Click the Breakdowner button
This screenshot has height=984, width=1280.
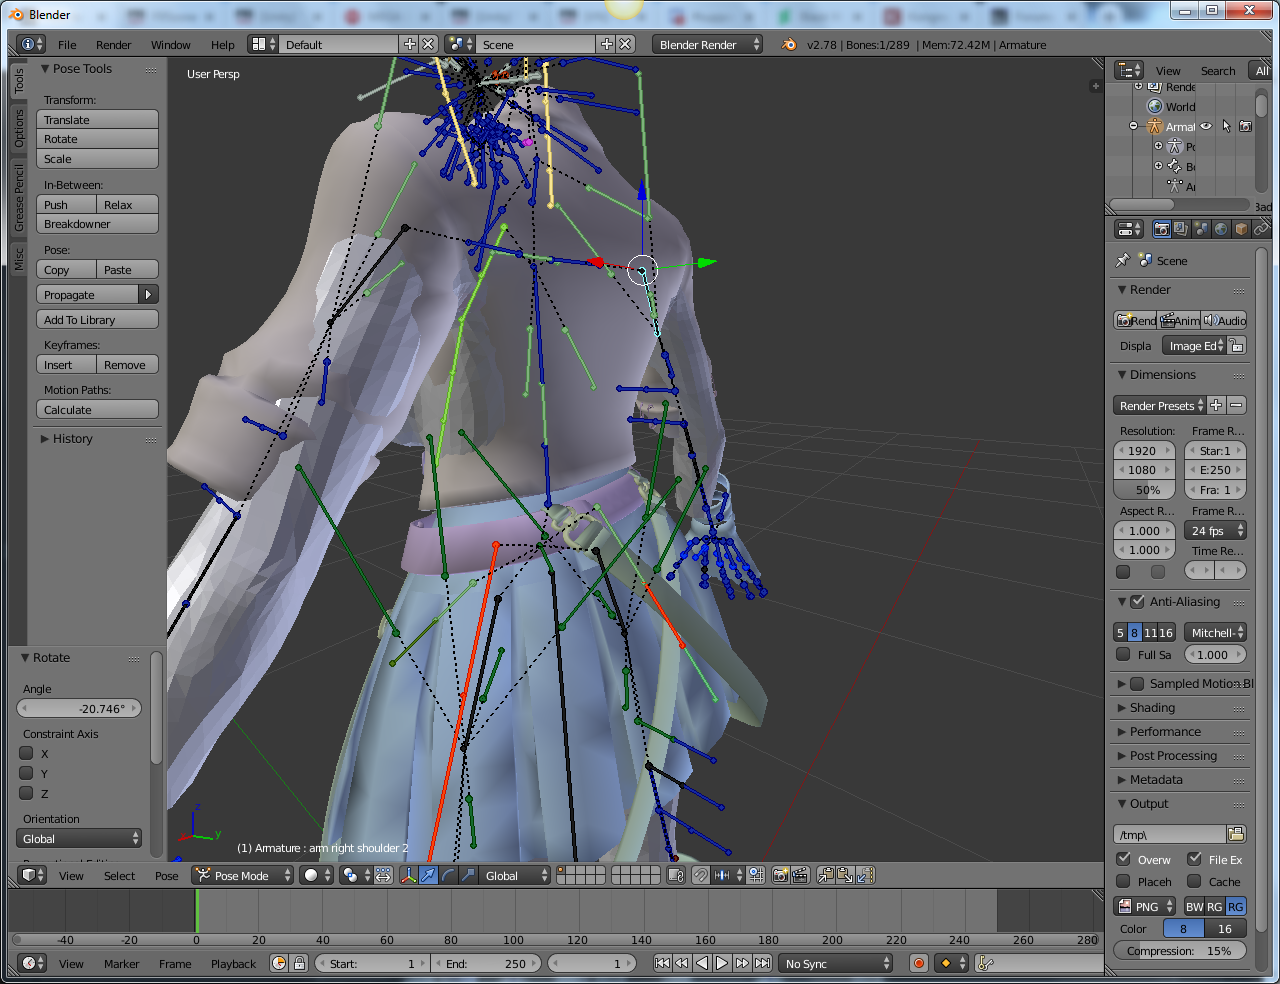point(97,223)
